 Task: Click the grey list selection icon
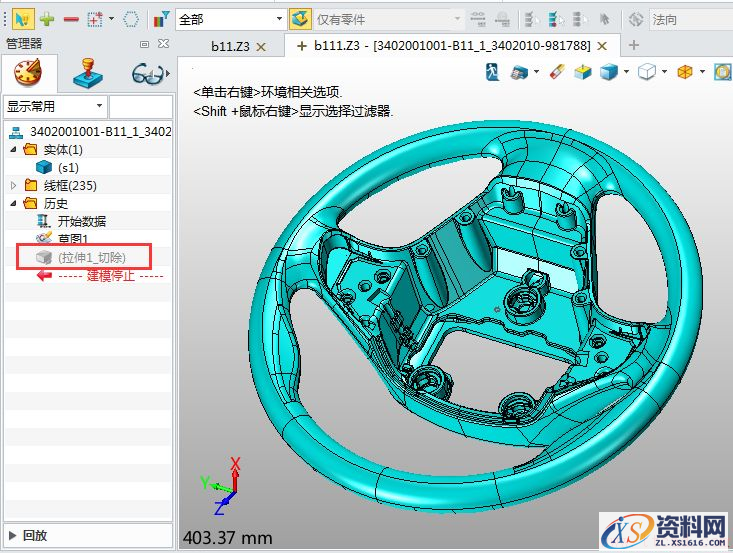tap(580, 20)
